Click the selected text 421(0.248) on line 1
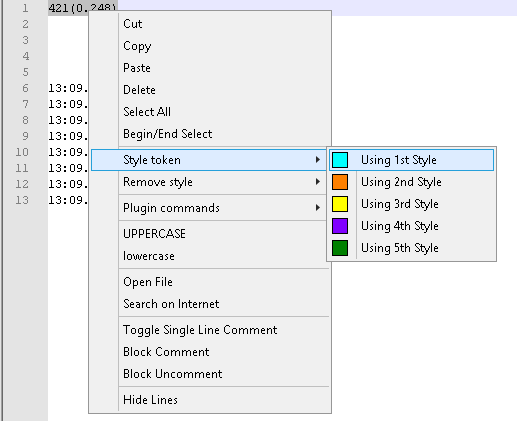This screenshot has height=421, width=517. pyautogui.click(x=82, y=7)
